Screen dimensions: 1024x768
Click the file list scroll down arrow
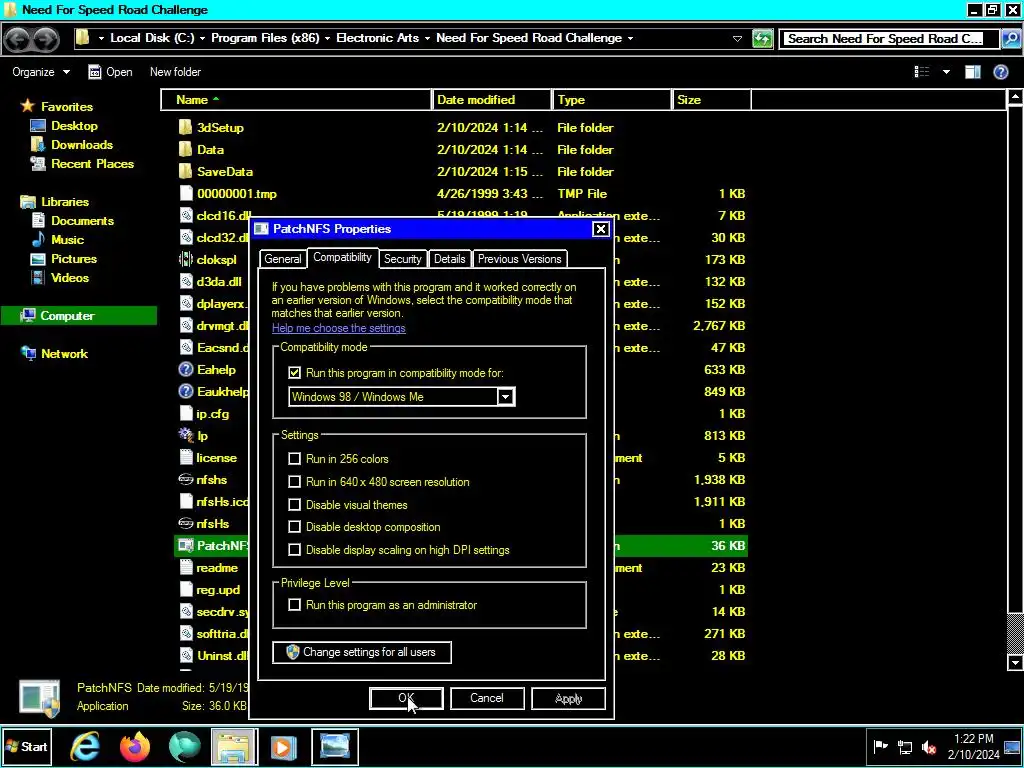click(x=1015, y=663)
